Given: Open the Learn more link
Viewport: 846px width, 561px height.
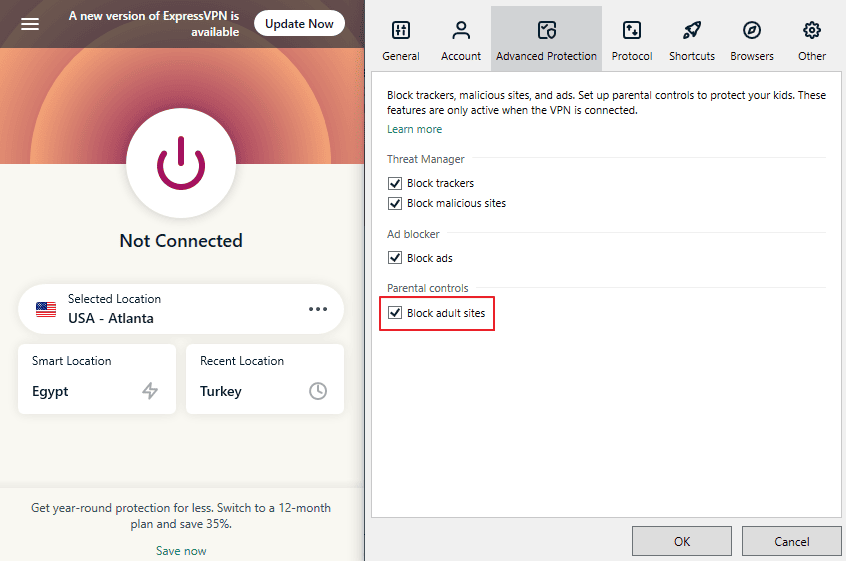Looking at the screenshot, I should coord(414,129).
